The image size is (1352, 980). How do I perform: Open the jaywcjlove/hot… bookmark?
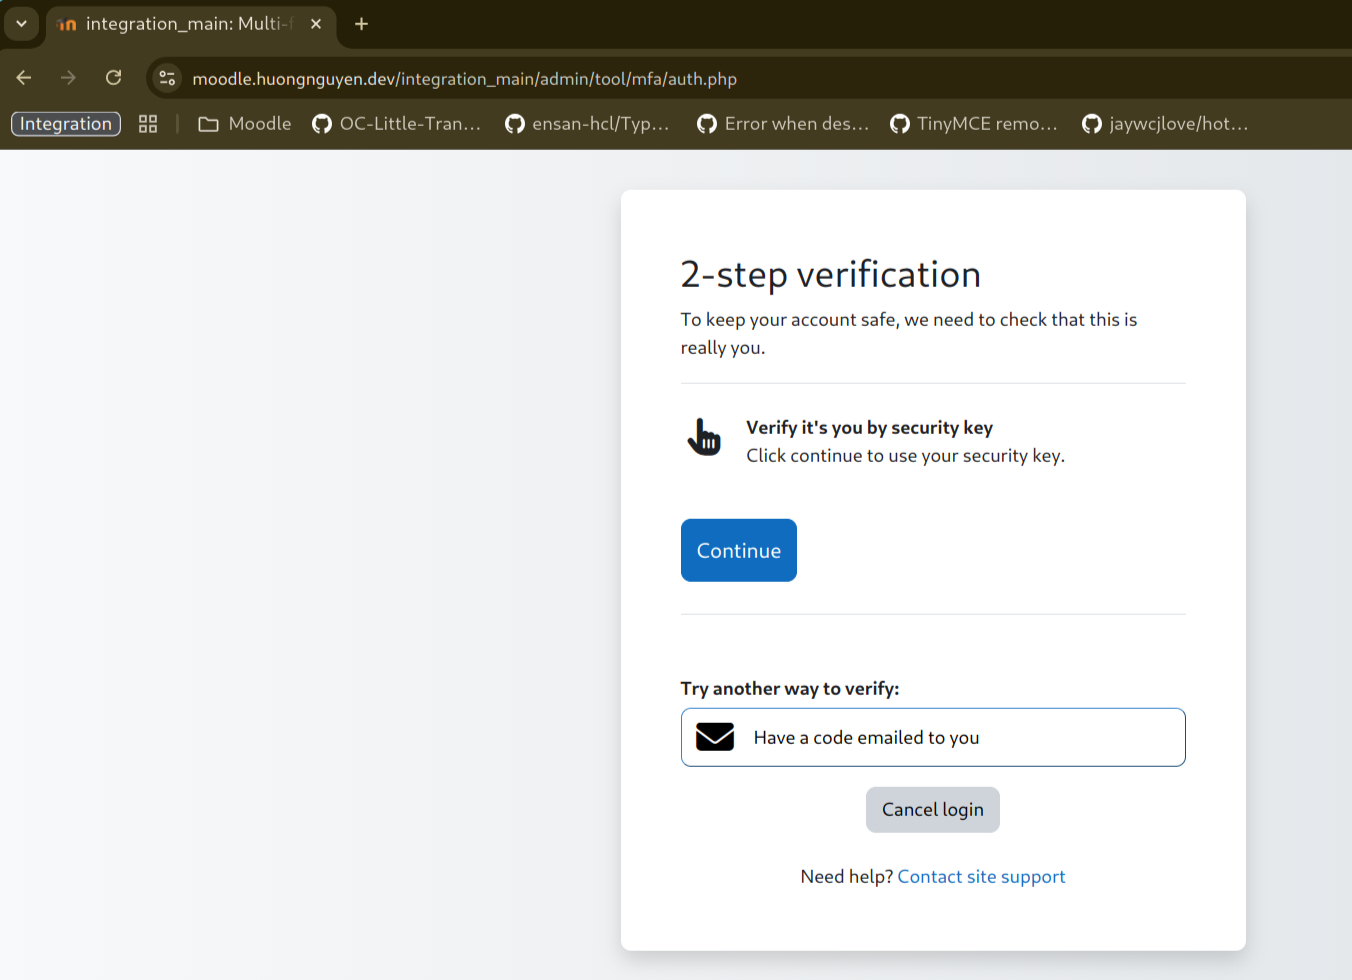pyautogui.click(x=1165, y=124)
